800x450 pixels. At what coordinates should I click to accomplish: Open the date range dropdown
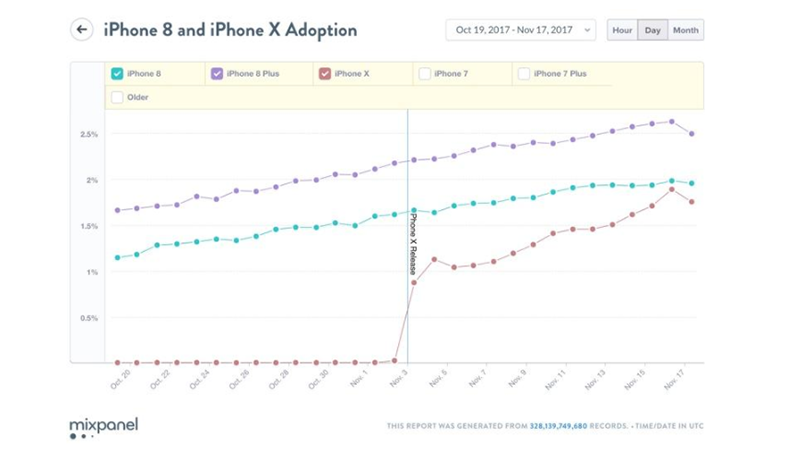[x=519, y=30]
